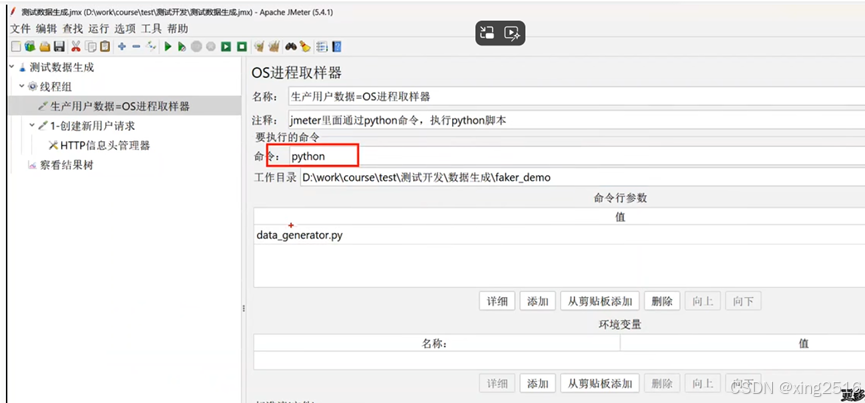This screenshot has height=403, width=865.
Task: Select HTTP信息头管理器 in the tree
Action: [x=105, y=146]
